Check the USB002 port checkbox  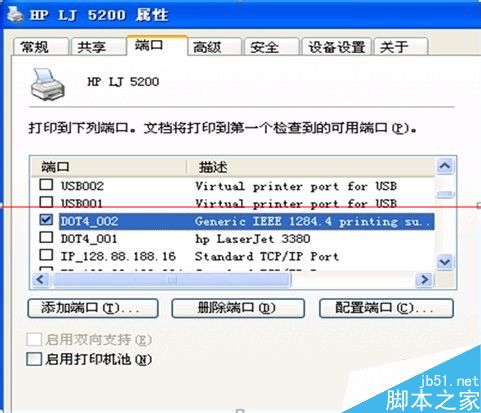(x=46, y=184)
